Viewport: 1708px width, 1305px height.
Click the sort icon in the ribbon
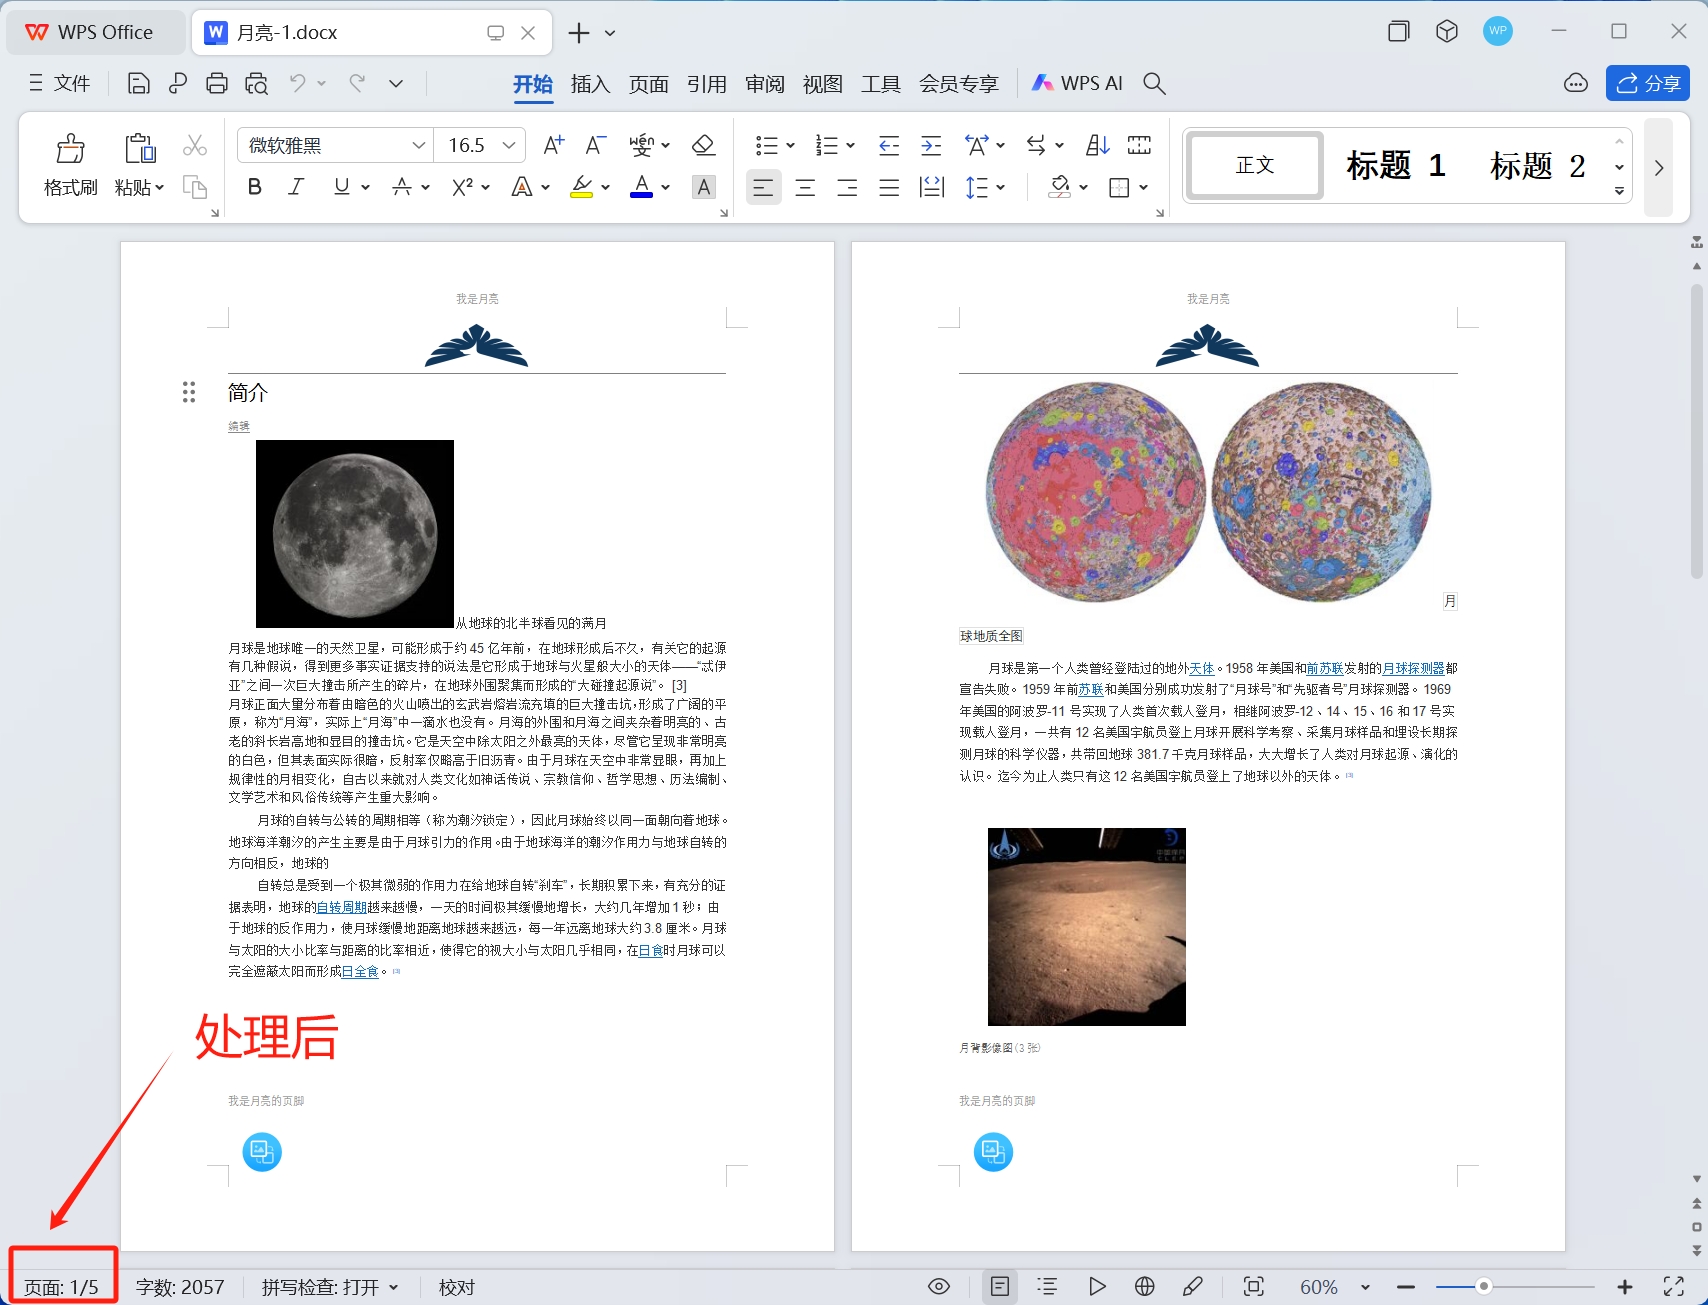[x=1096, y=145]
